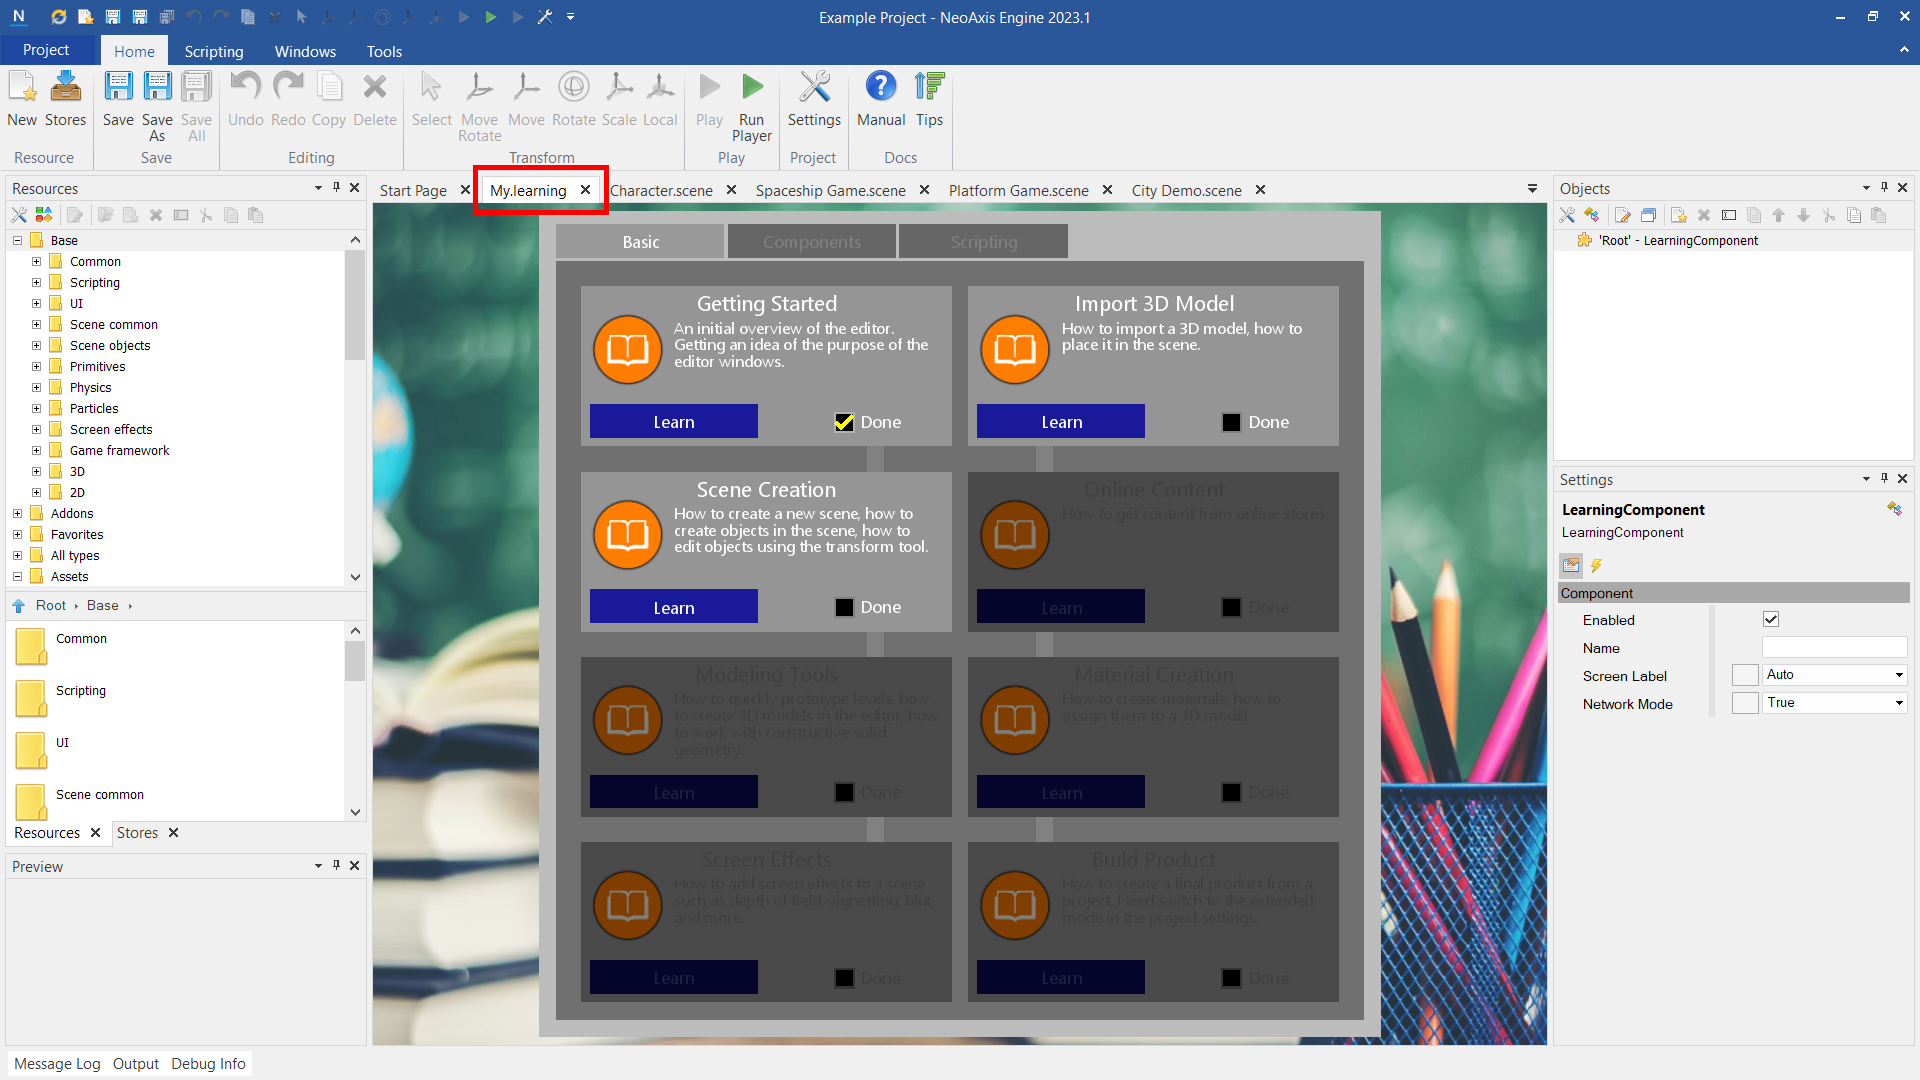
Task: Click the Screen Label color swatch box
Action: [1745, 675]
